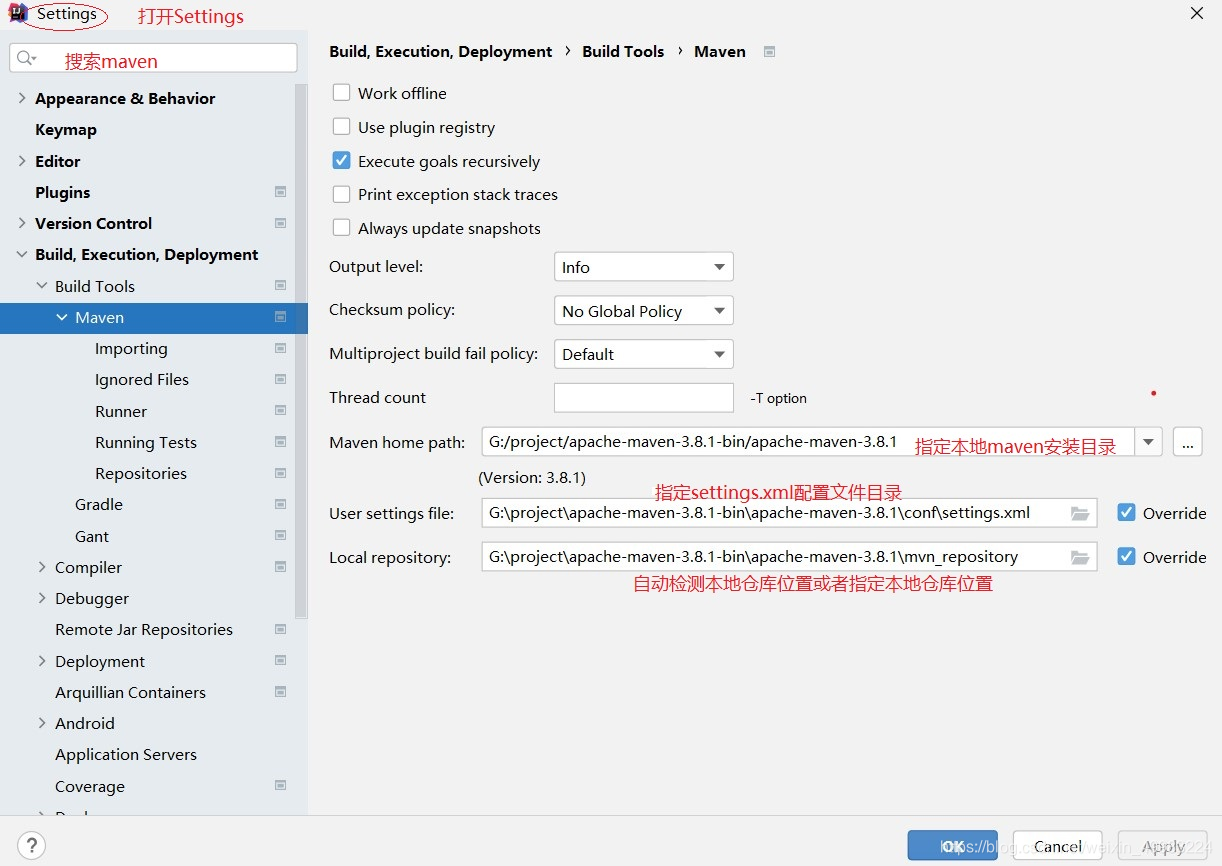The height and width of the screenshot is (866, 1222).
Task: Click the settings tree vertical scrollbar
Action: pos(301,350)
